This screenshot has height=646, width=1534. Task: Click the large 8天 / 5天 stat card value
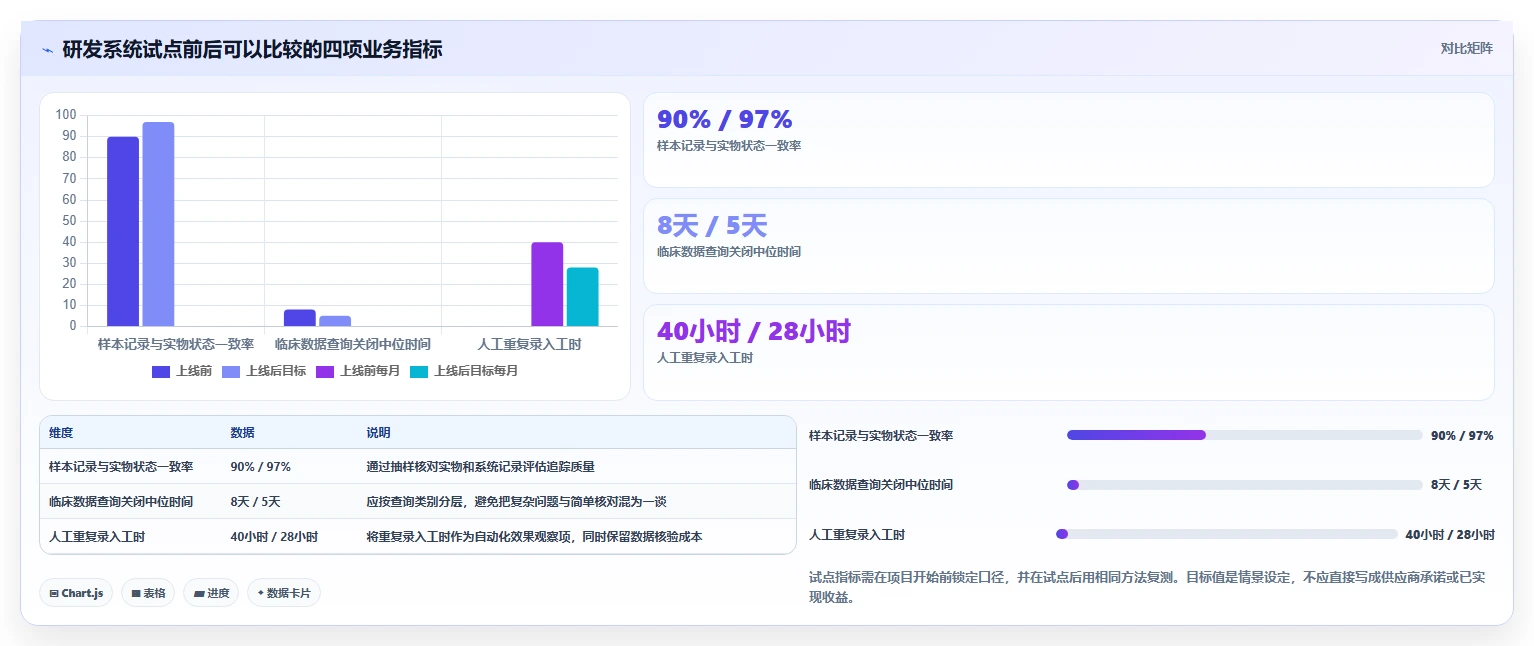pyautogui.click(x=712, y=226)
